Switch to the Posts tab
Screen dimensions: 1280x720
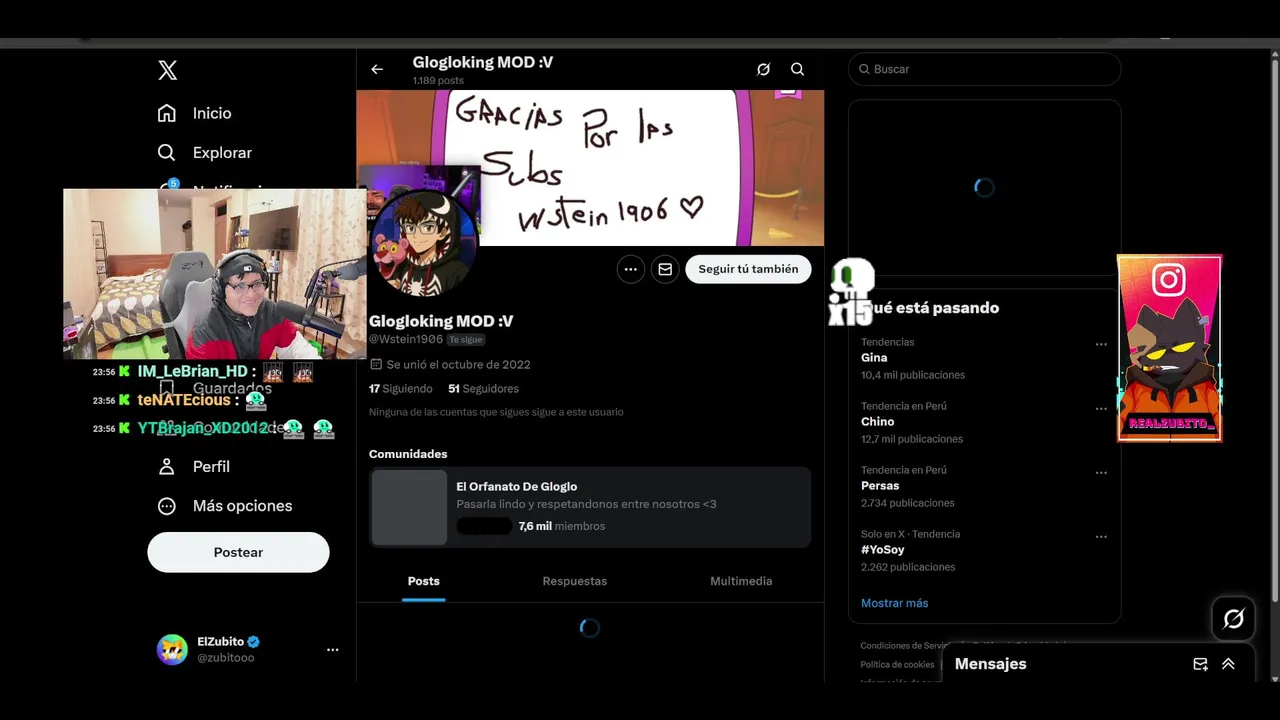pos(424,581)
